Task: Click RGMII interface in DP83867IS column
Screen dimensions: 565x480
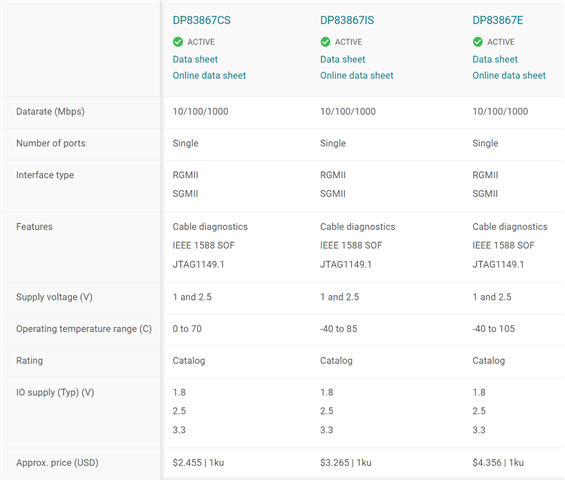Action: [333, 175]
